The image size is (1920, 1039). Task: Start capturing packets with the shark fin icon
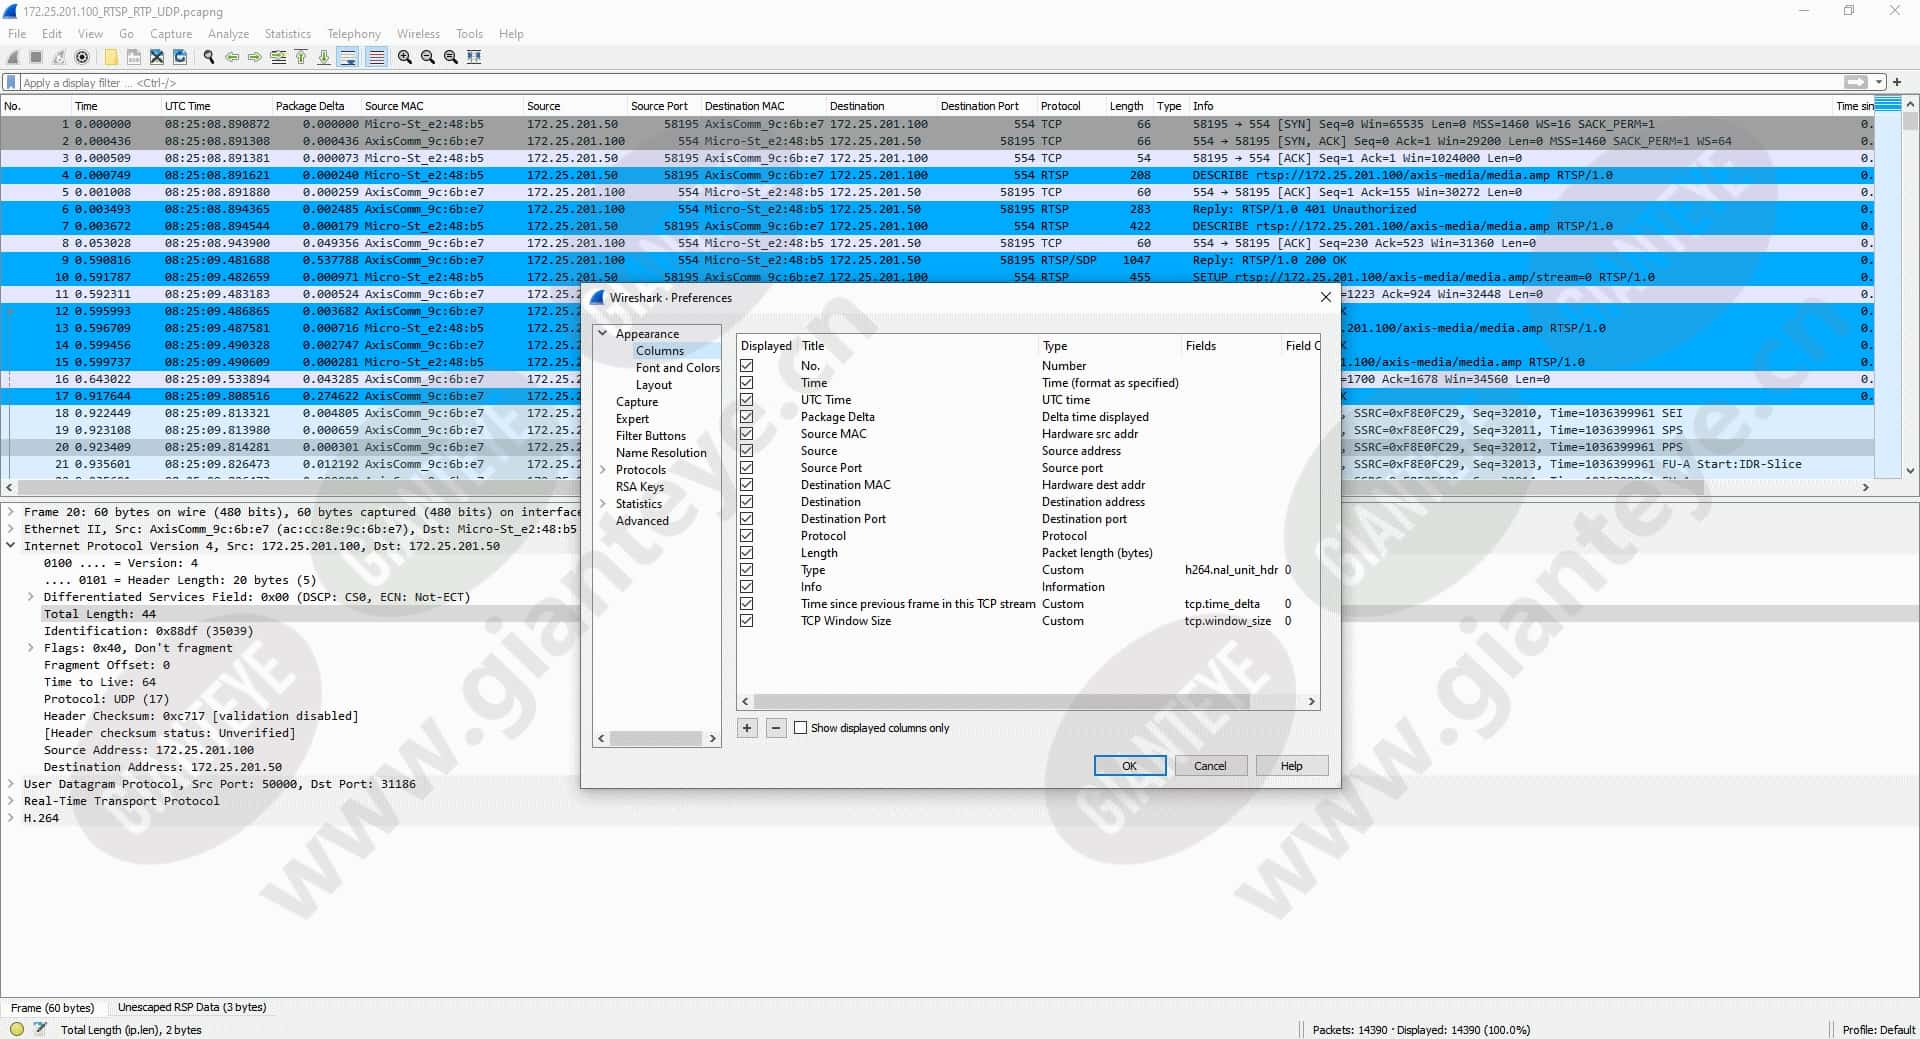pyautogui.click(x=13, y=57)
